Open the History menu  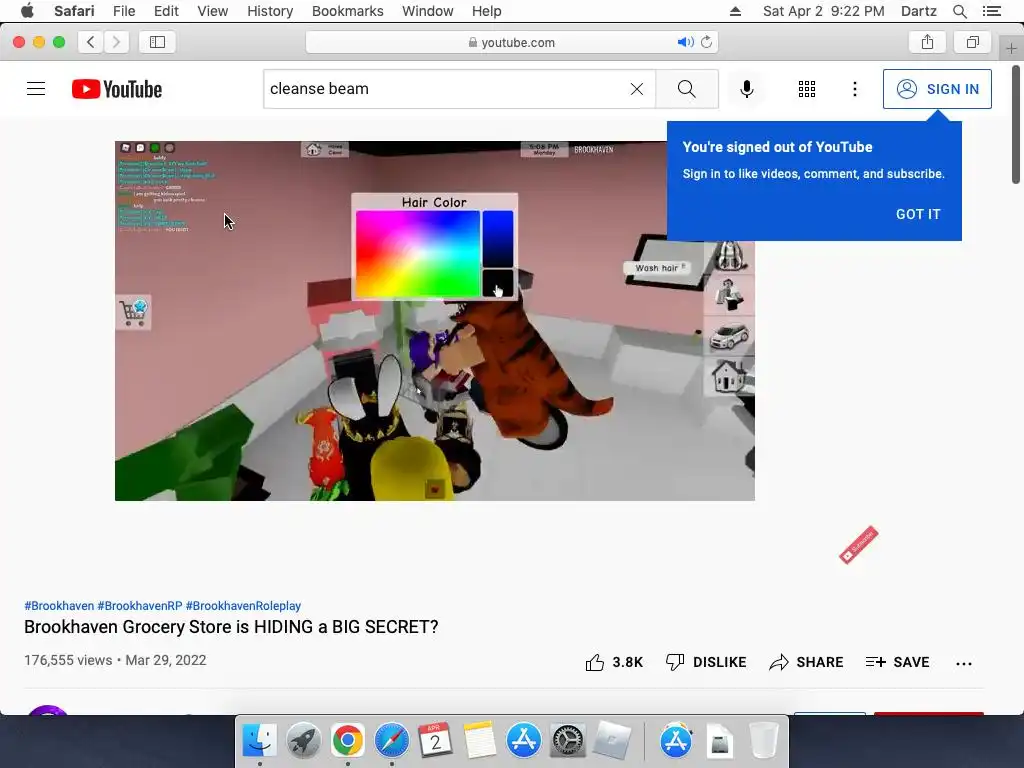[x=270, y=11]
